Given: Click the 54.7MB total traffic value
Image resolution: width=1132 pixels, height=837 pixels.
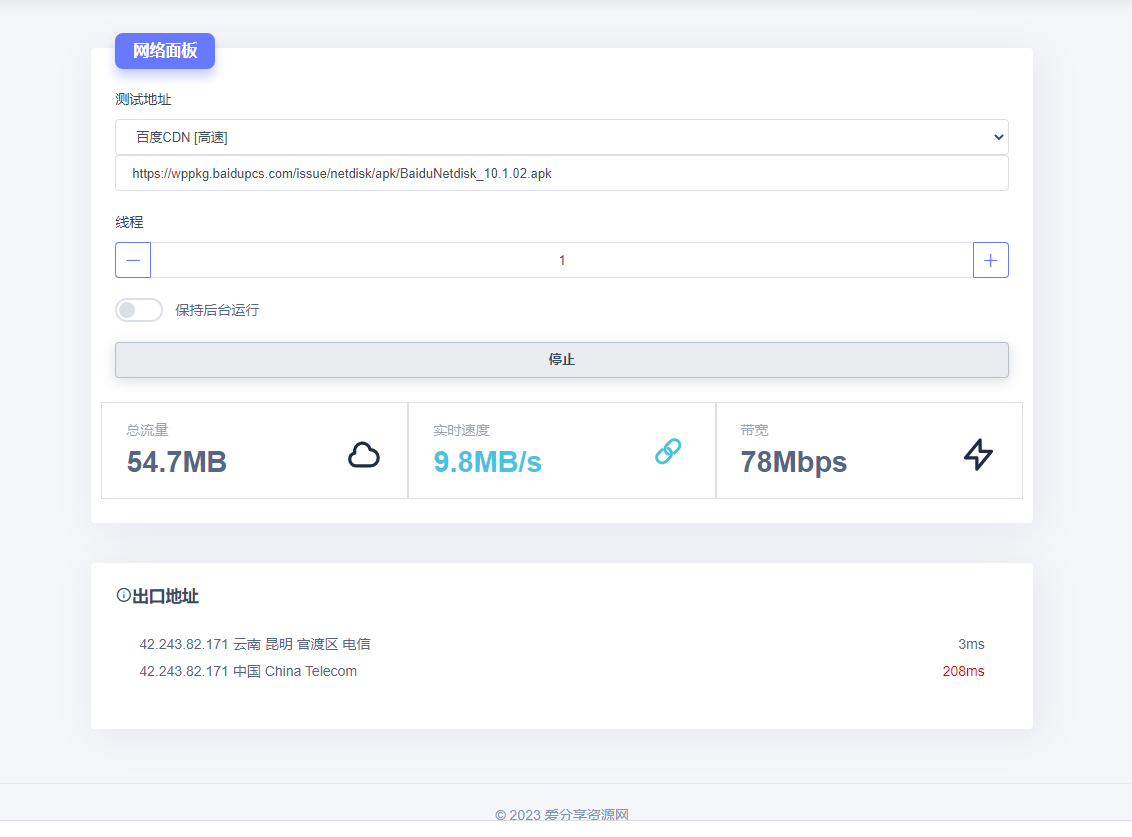Looking at the screenshot, I should pyautogui.click(x=177, y=462).
